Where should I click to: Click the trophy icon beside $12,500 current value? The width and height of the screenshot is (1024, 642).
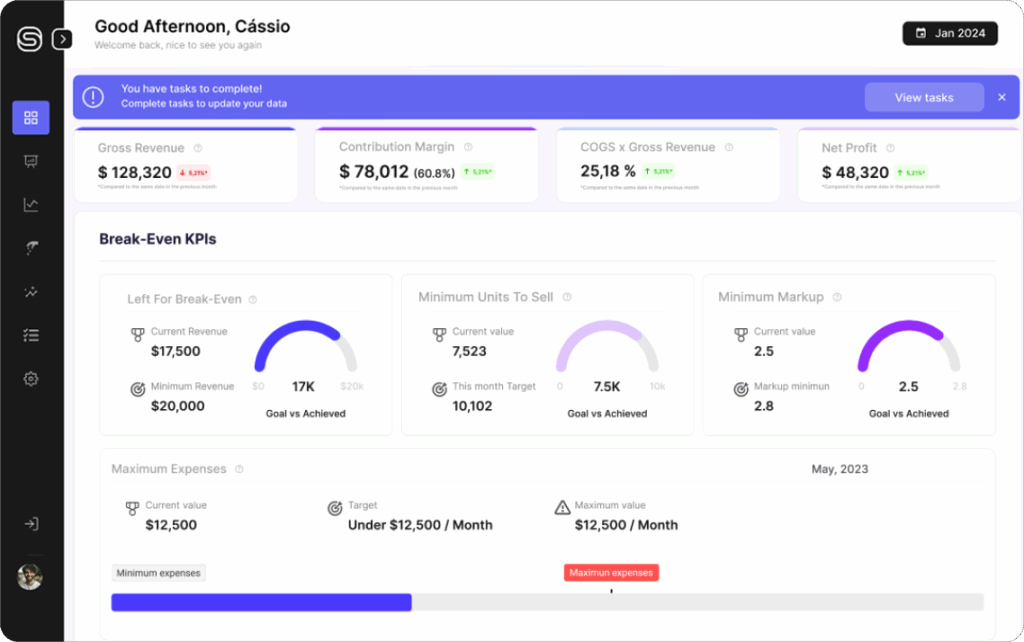133,508
